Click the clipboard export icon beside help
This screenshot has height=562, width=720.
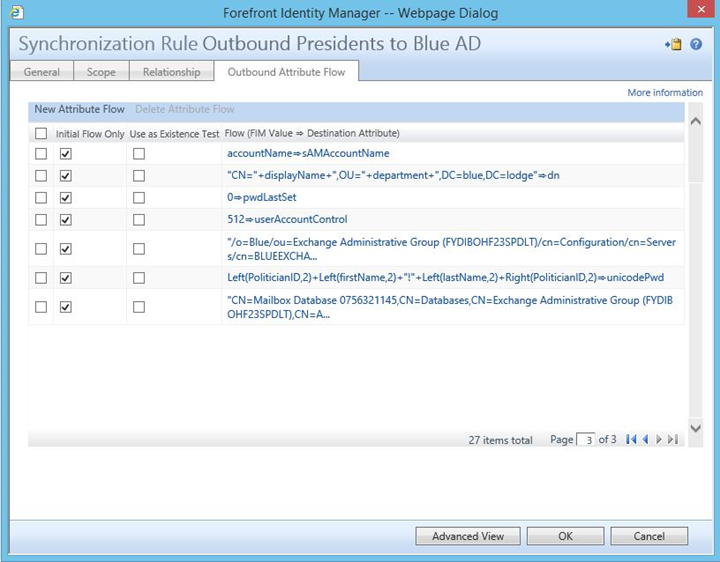[x=673, y=44]
